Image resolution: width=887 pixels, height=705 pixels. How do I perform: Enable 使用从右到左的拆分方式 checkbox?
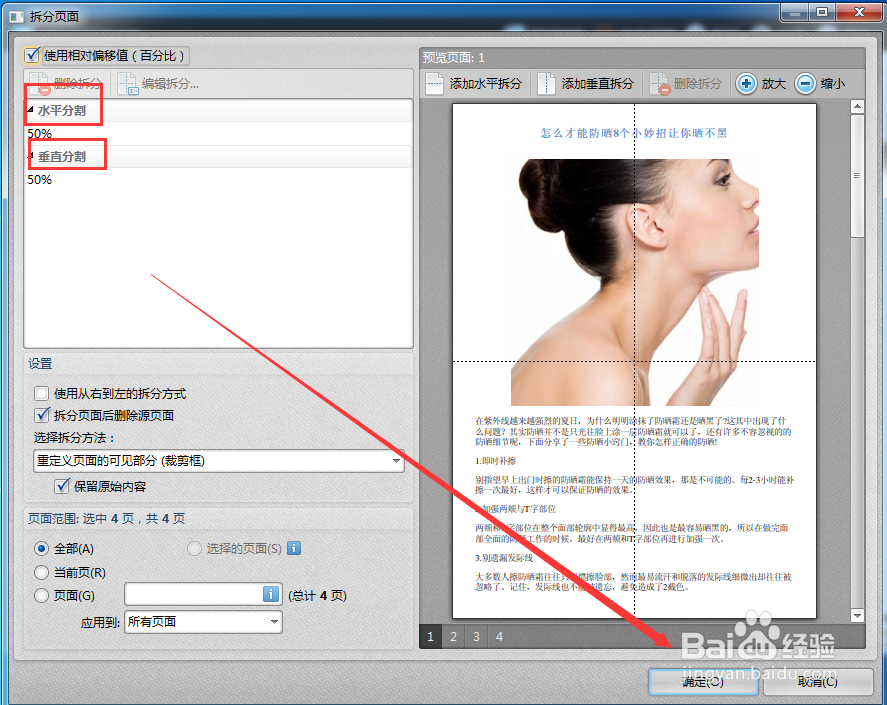[41, 393]
